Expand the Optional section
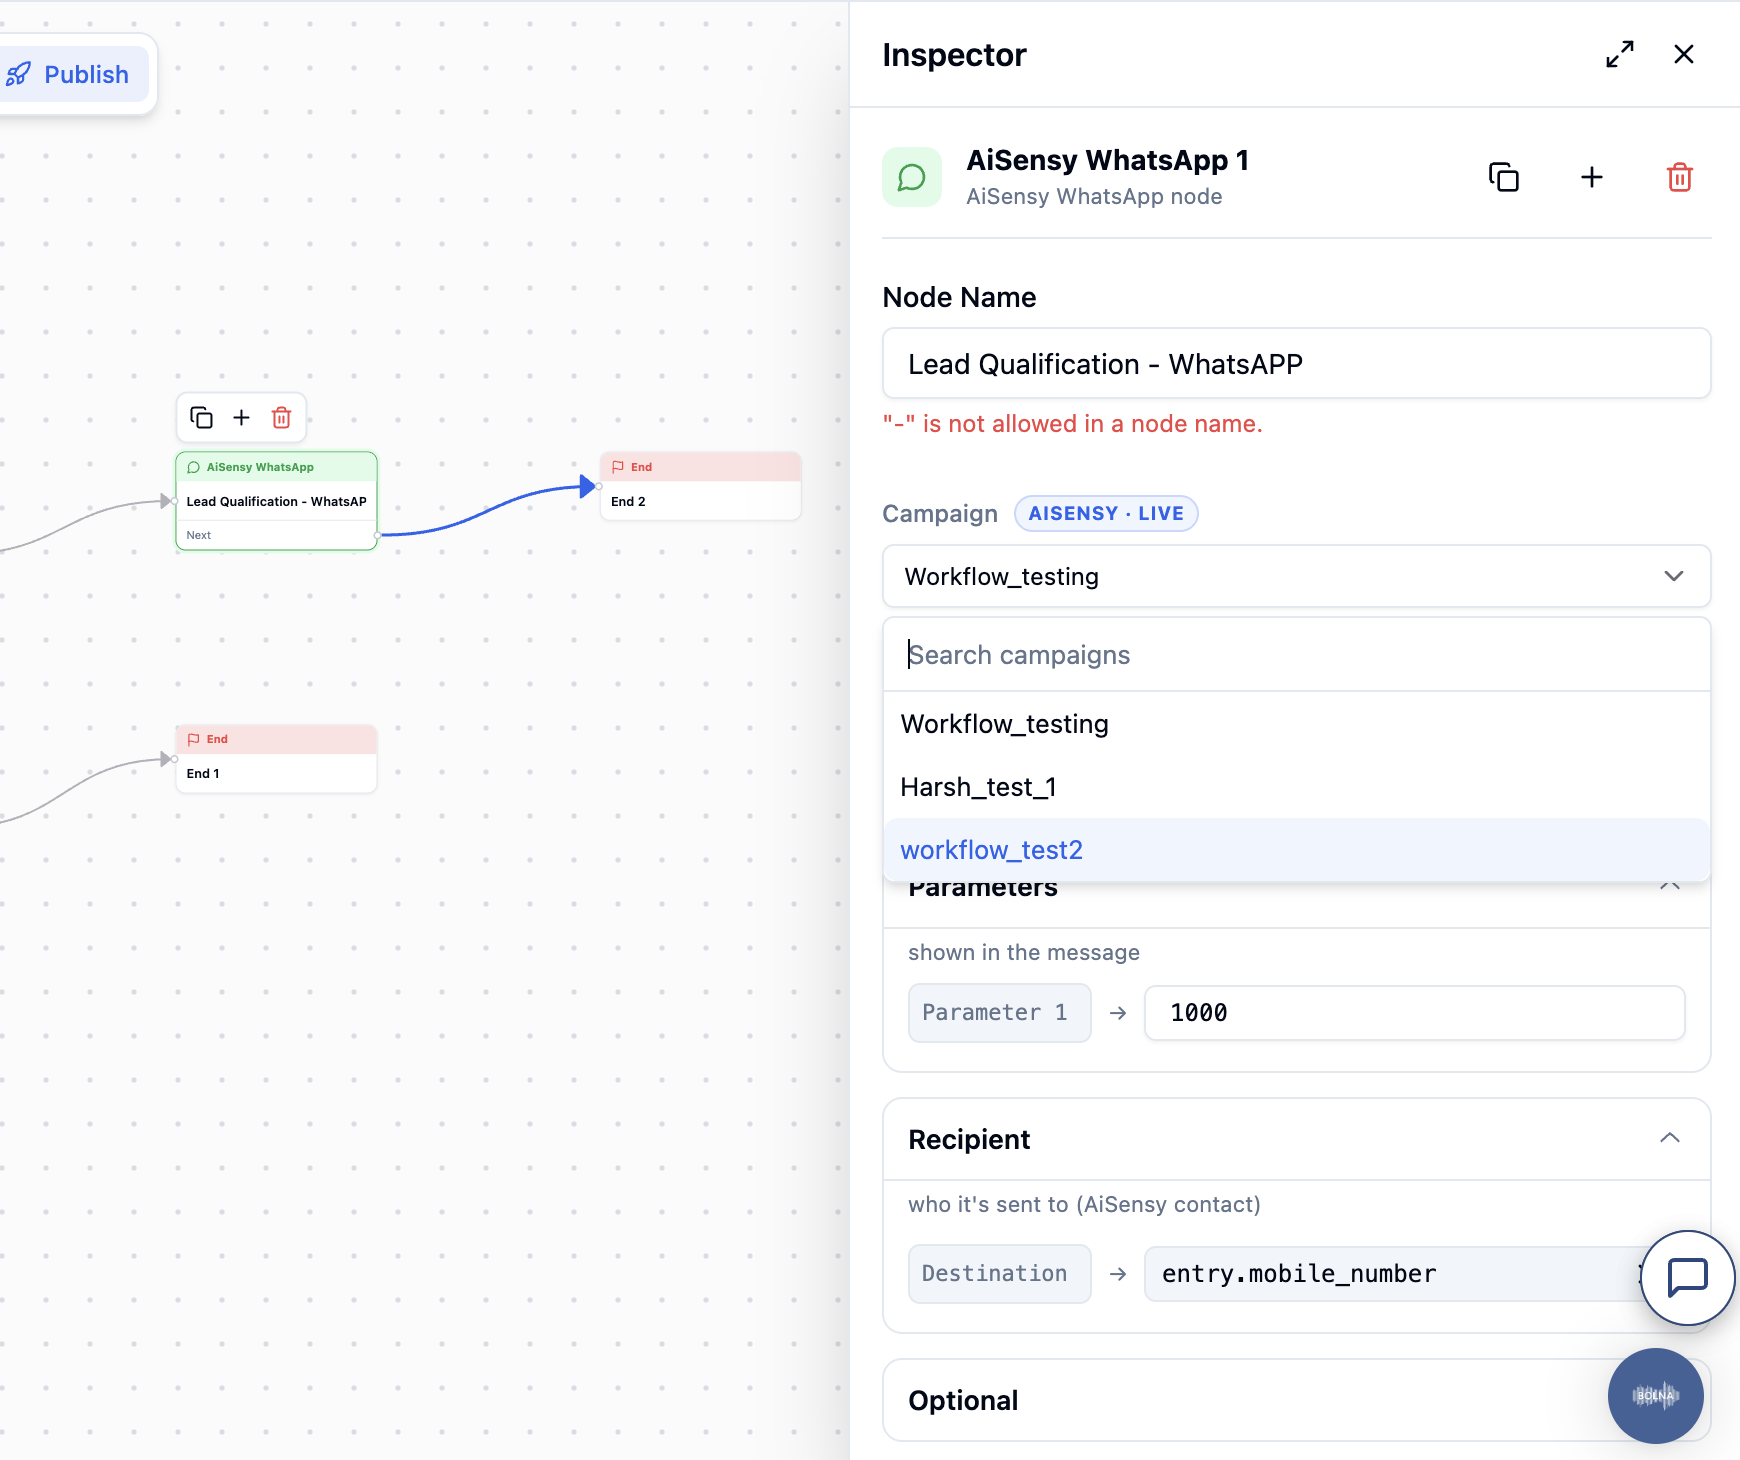The width and height of the screenshot is (1740, 1460). 1296,1400
